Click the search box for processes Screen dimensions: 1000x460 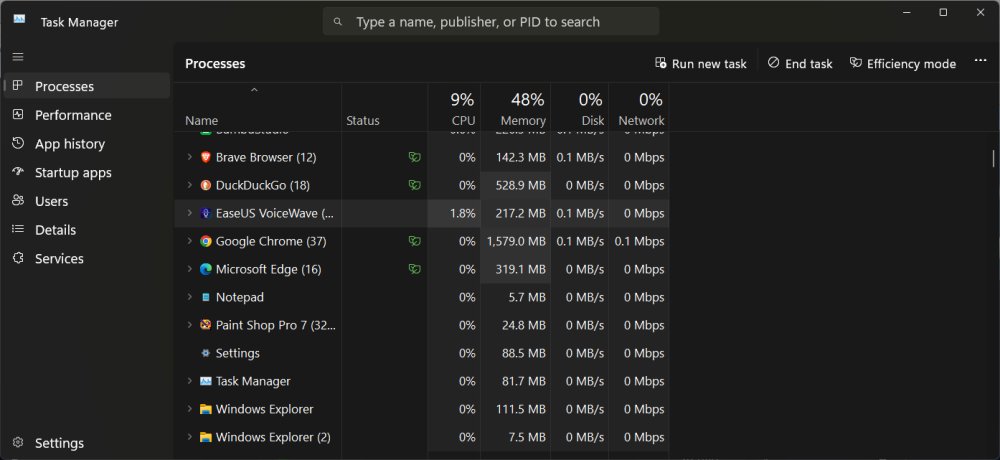pos(490,21)
